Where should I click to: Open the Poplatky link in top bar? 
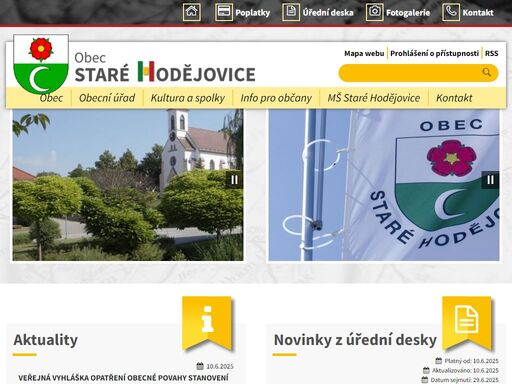[x=253, y=13]
